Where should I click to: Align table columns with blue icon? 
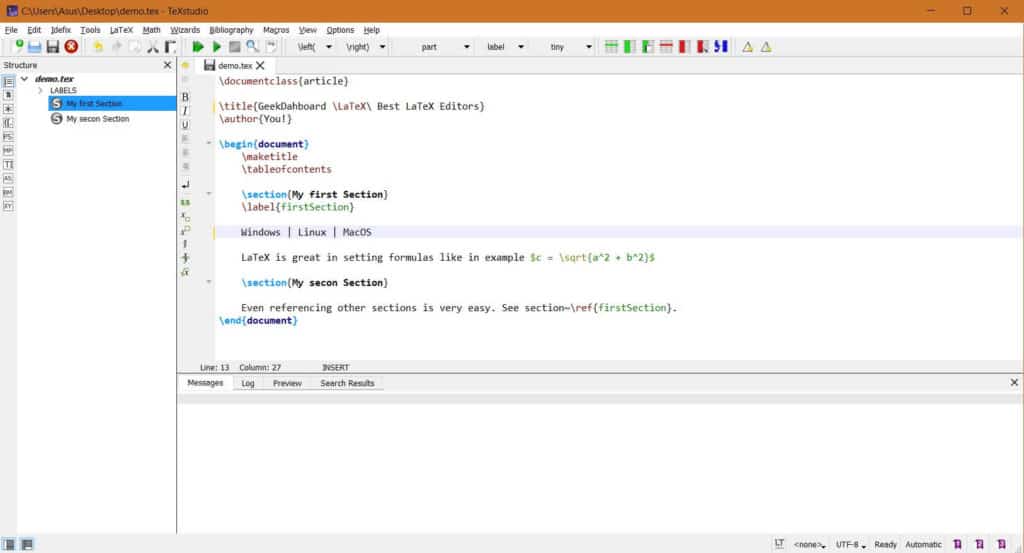[x=721, y=47]
